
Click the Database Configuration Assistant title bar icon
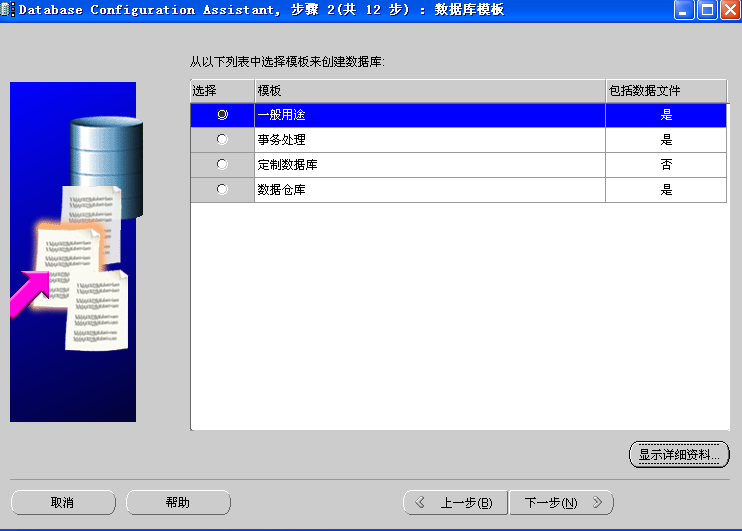[8, 9]
